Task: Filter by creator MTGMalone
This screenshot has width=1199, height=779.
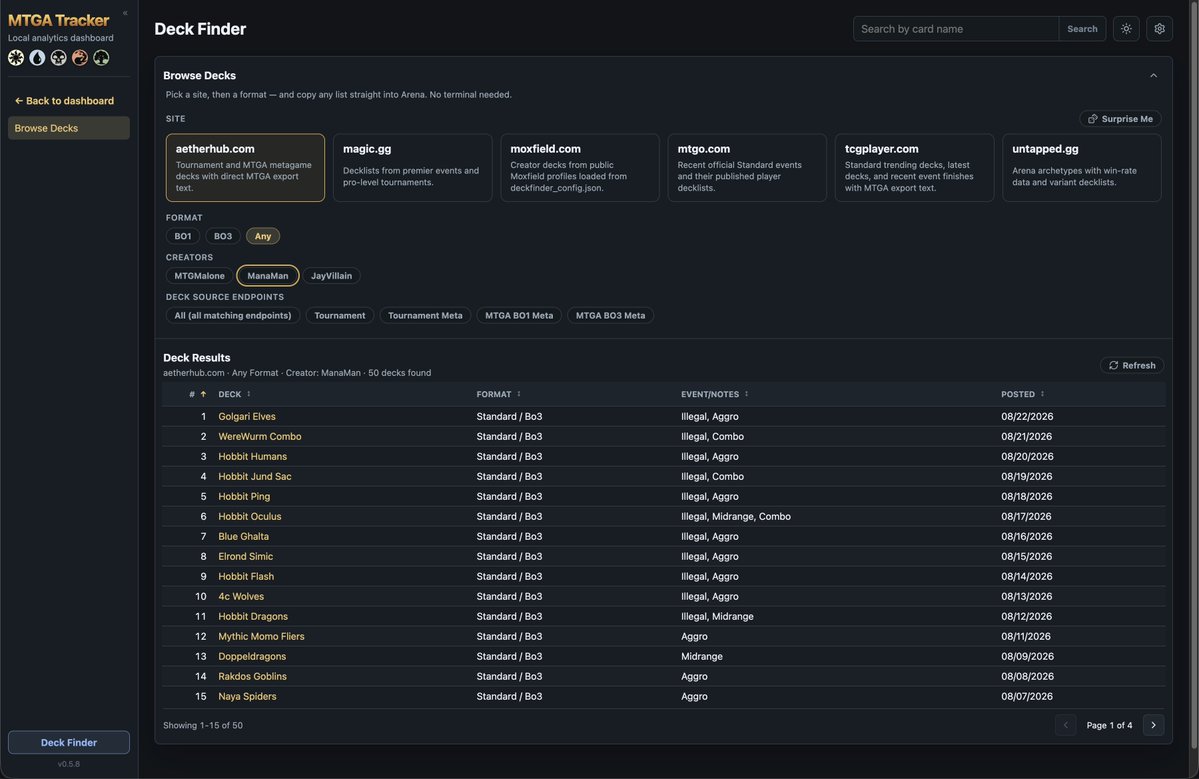Action: click(200, 276)
